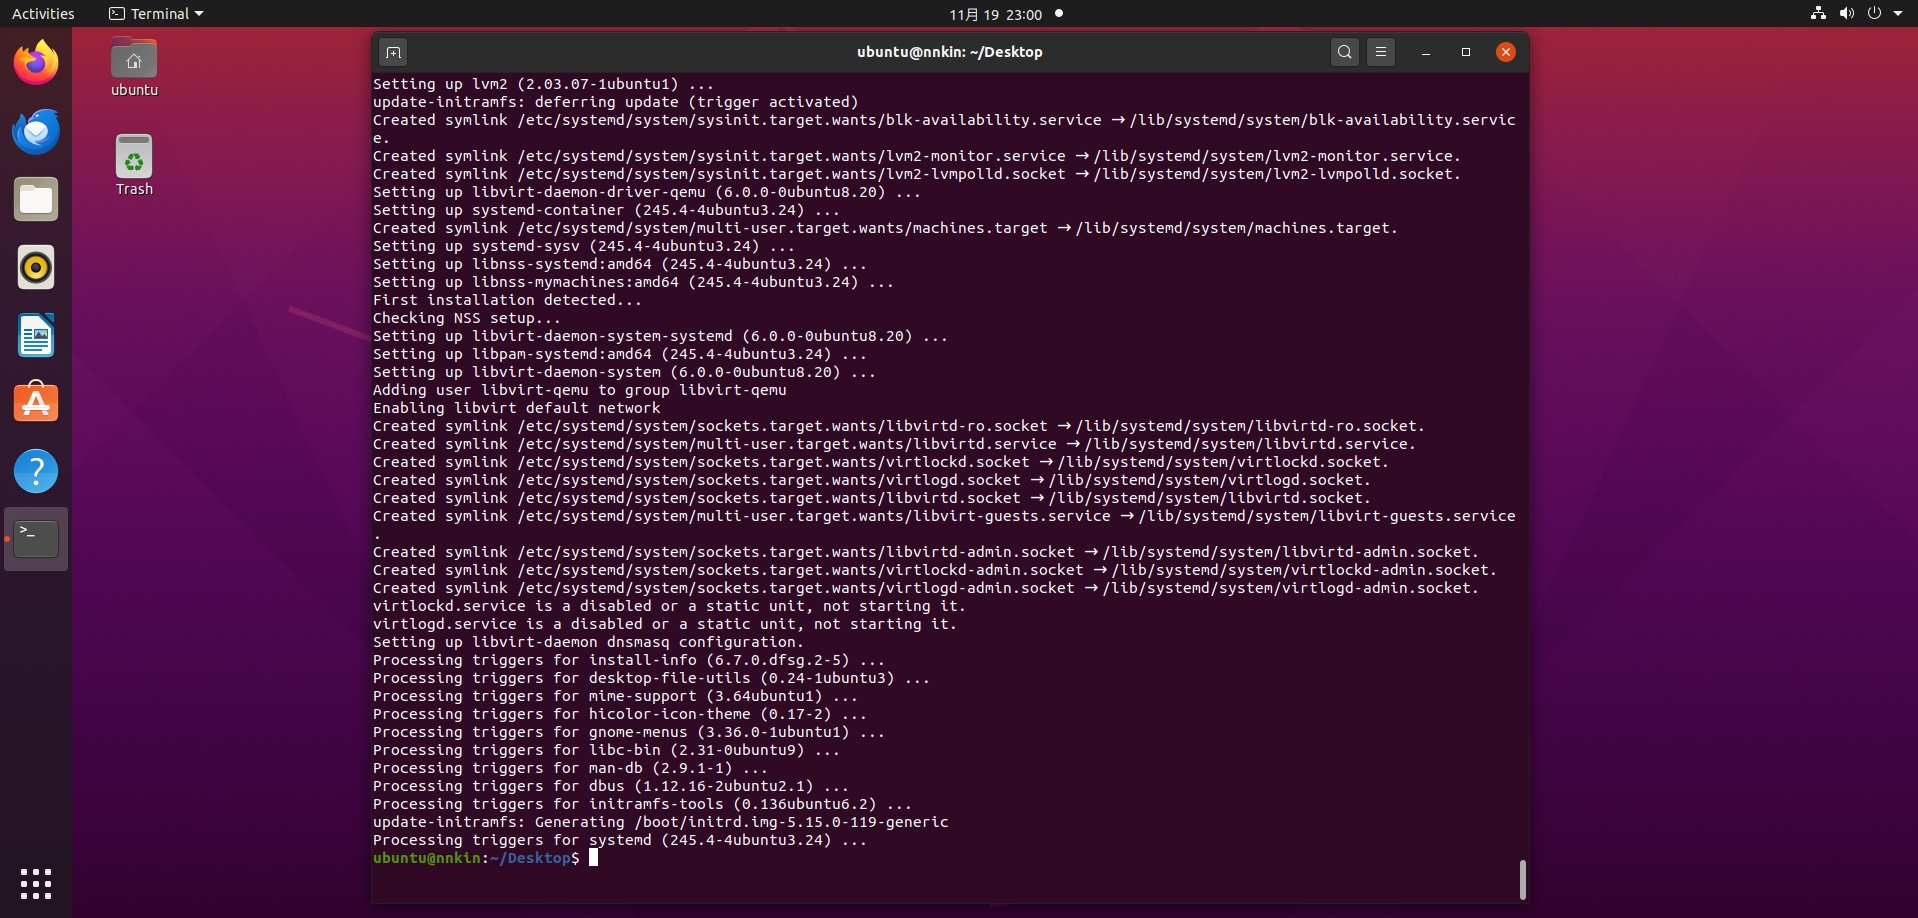
Task: Click the terminal search icon
Action: coord(1345,52)
